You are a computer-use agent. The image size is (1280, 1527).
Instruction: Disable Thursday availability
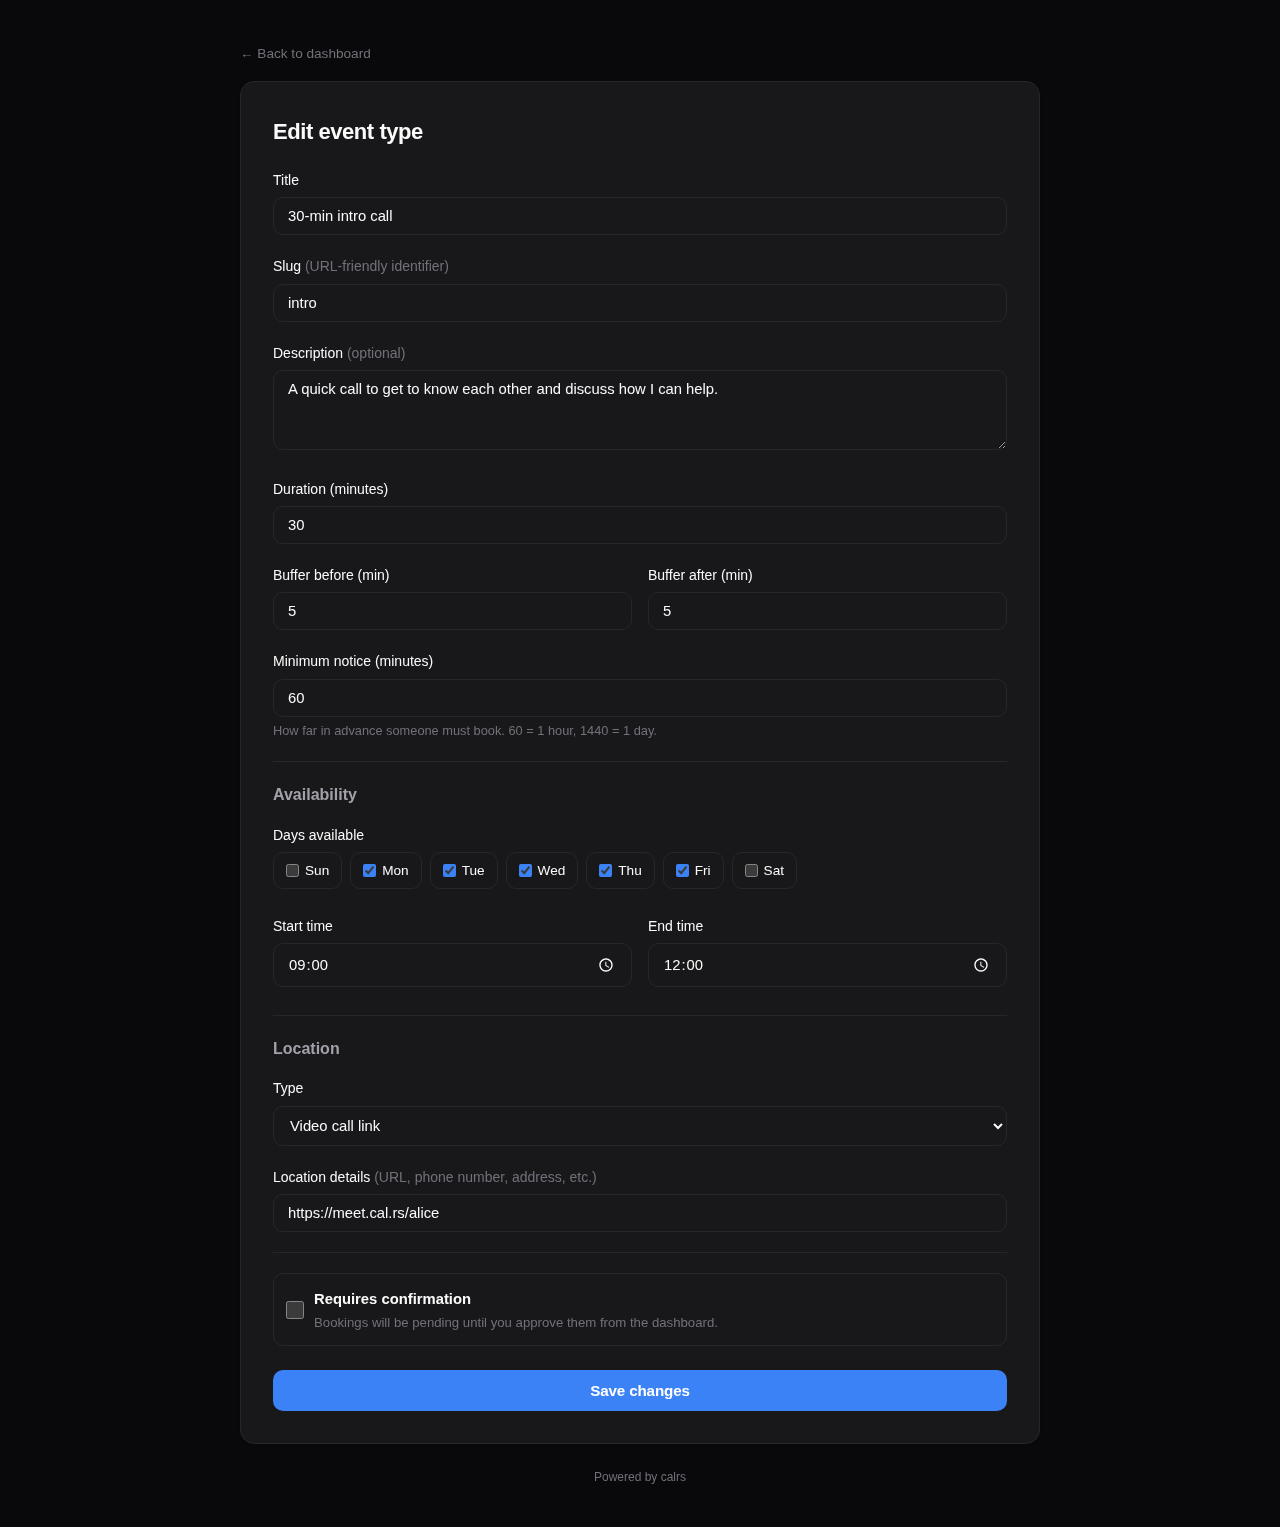605,870
